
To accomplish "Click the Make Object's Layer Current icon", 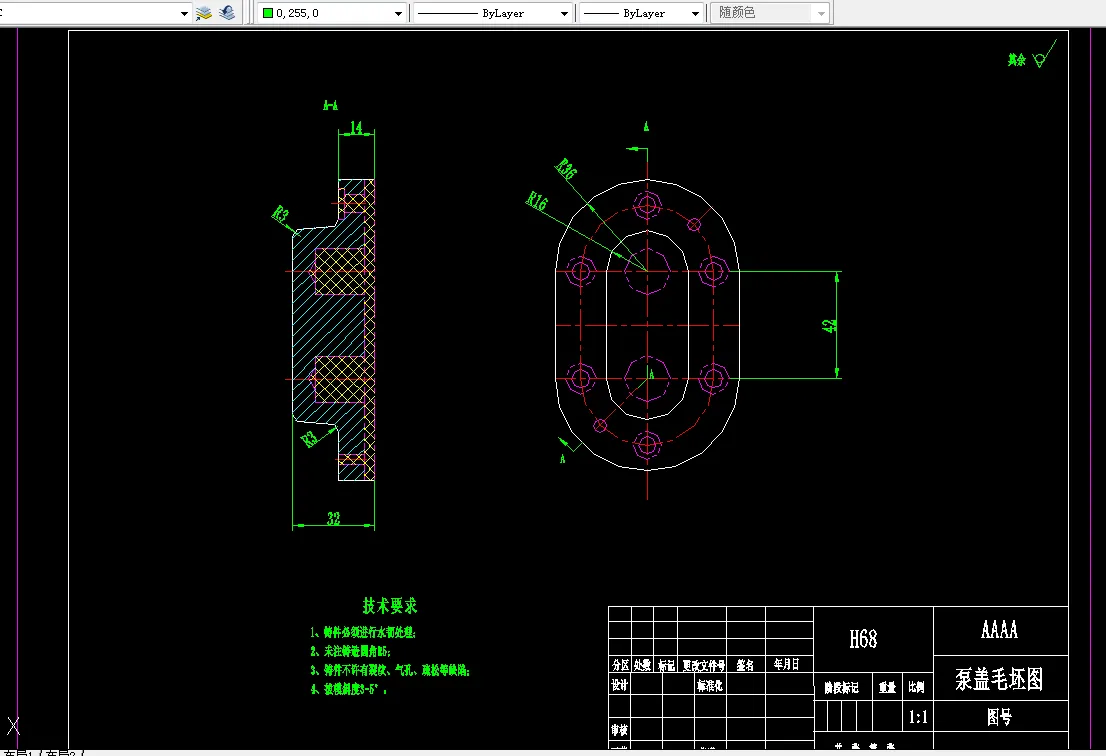I will click(204, 13).
